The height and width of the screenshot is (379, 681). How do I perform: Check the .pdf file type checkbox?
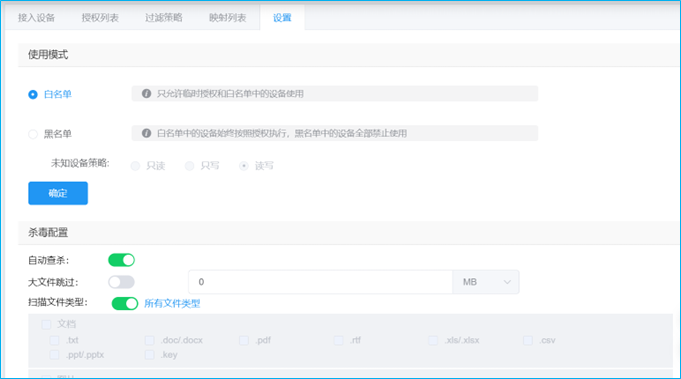click(x=244, y=340)
